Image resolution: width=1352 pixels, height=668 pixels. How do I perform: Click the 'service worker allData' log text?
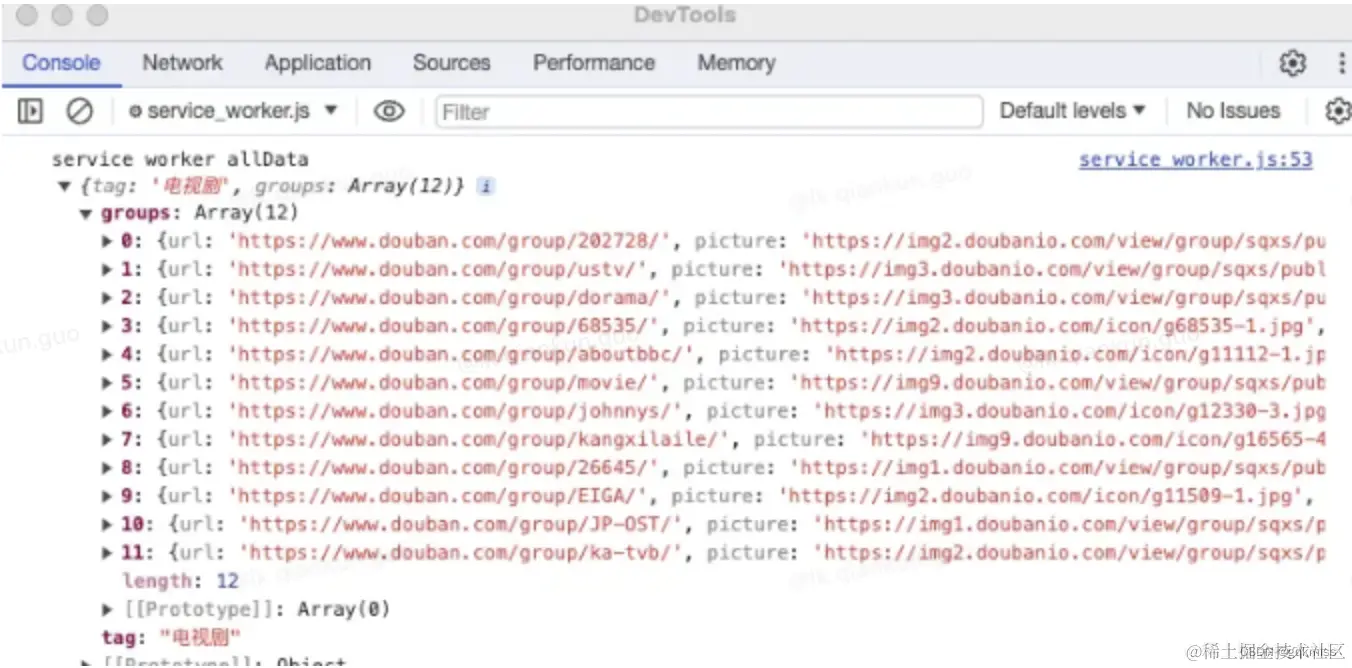(x=180, y=159)
